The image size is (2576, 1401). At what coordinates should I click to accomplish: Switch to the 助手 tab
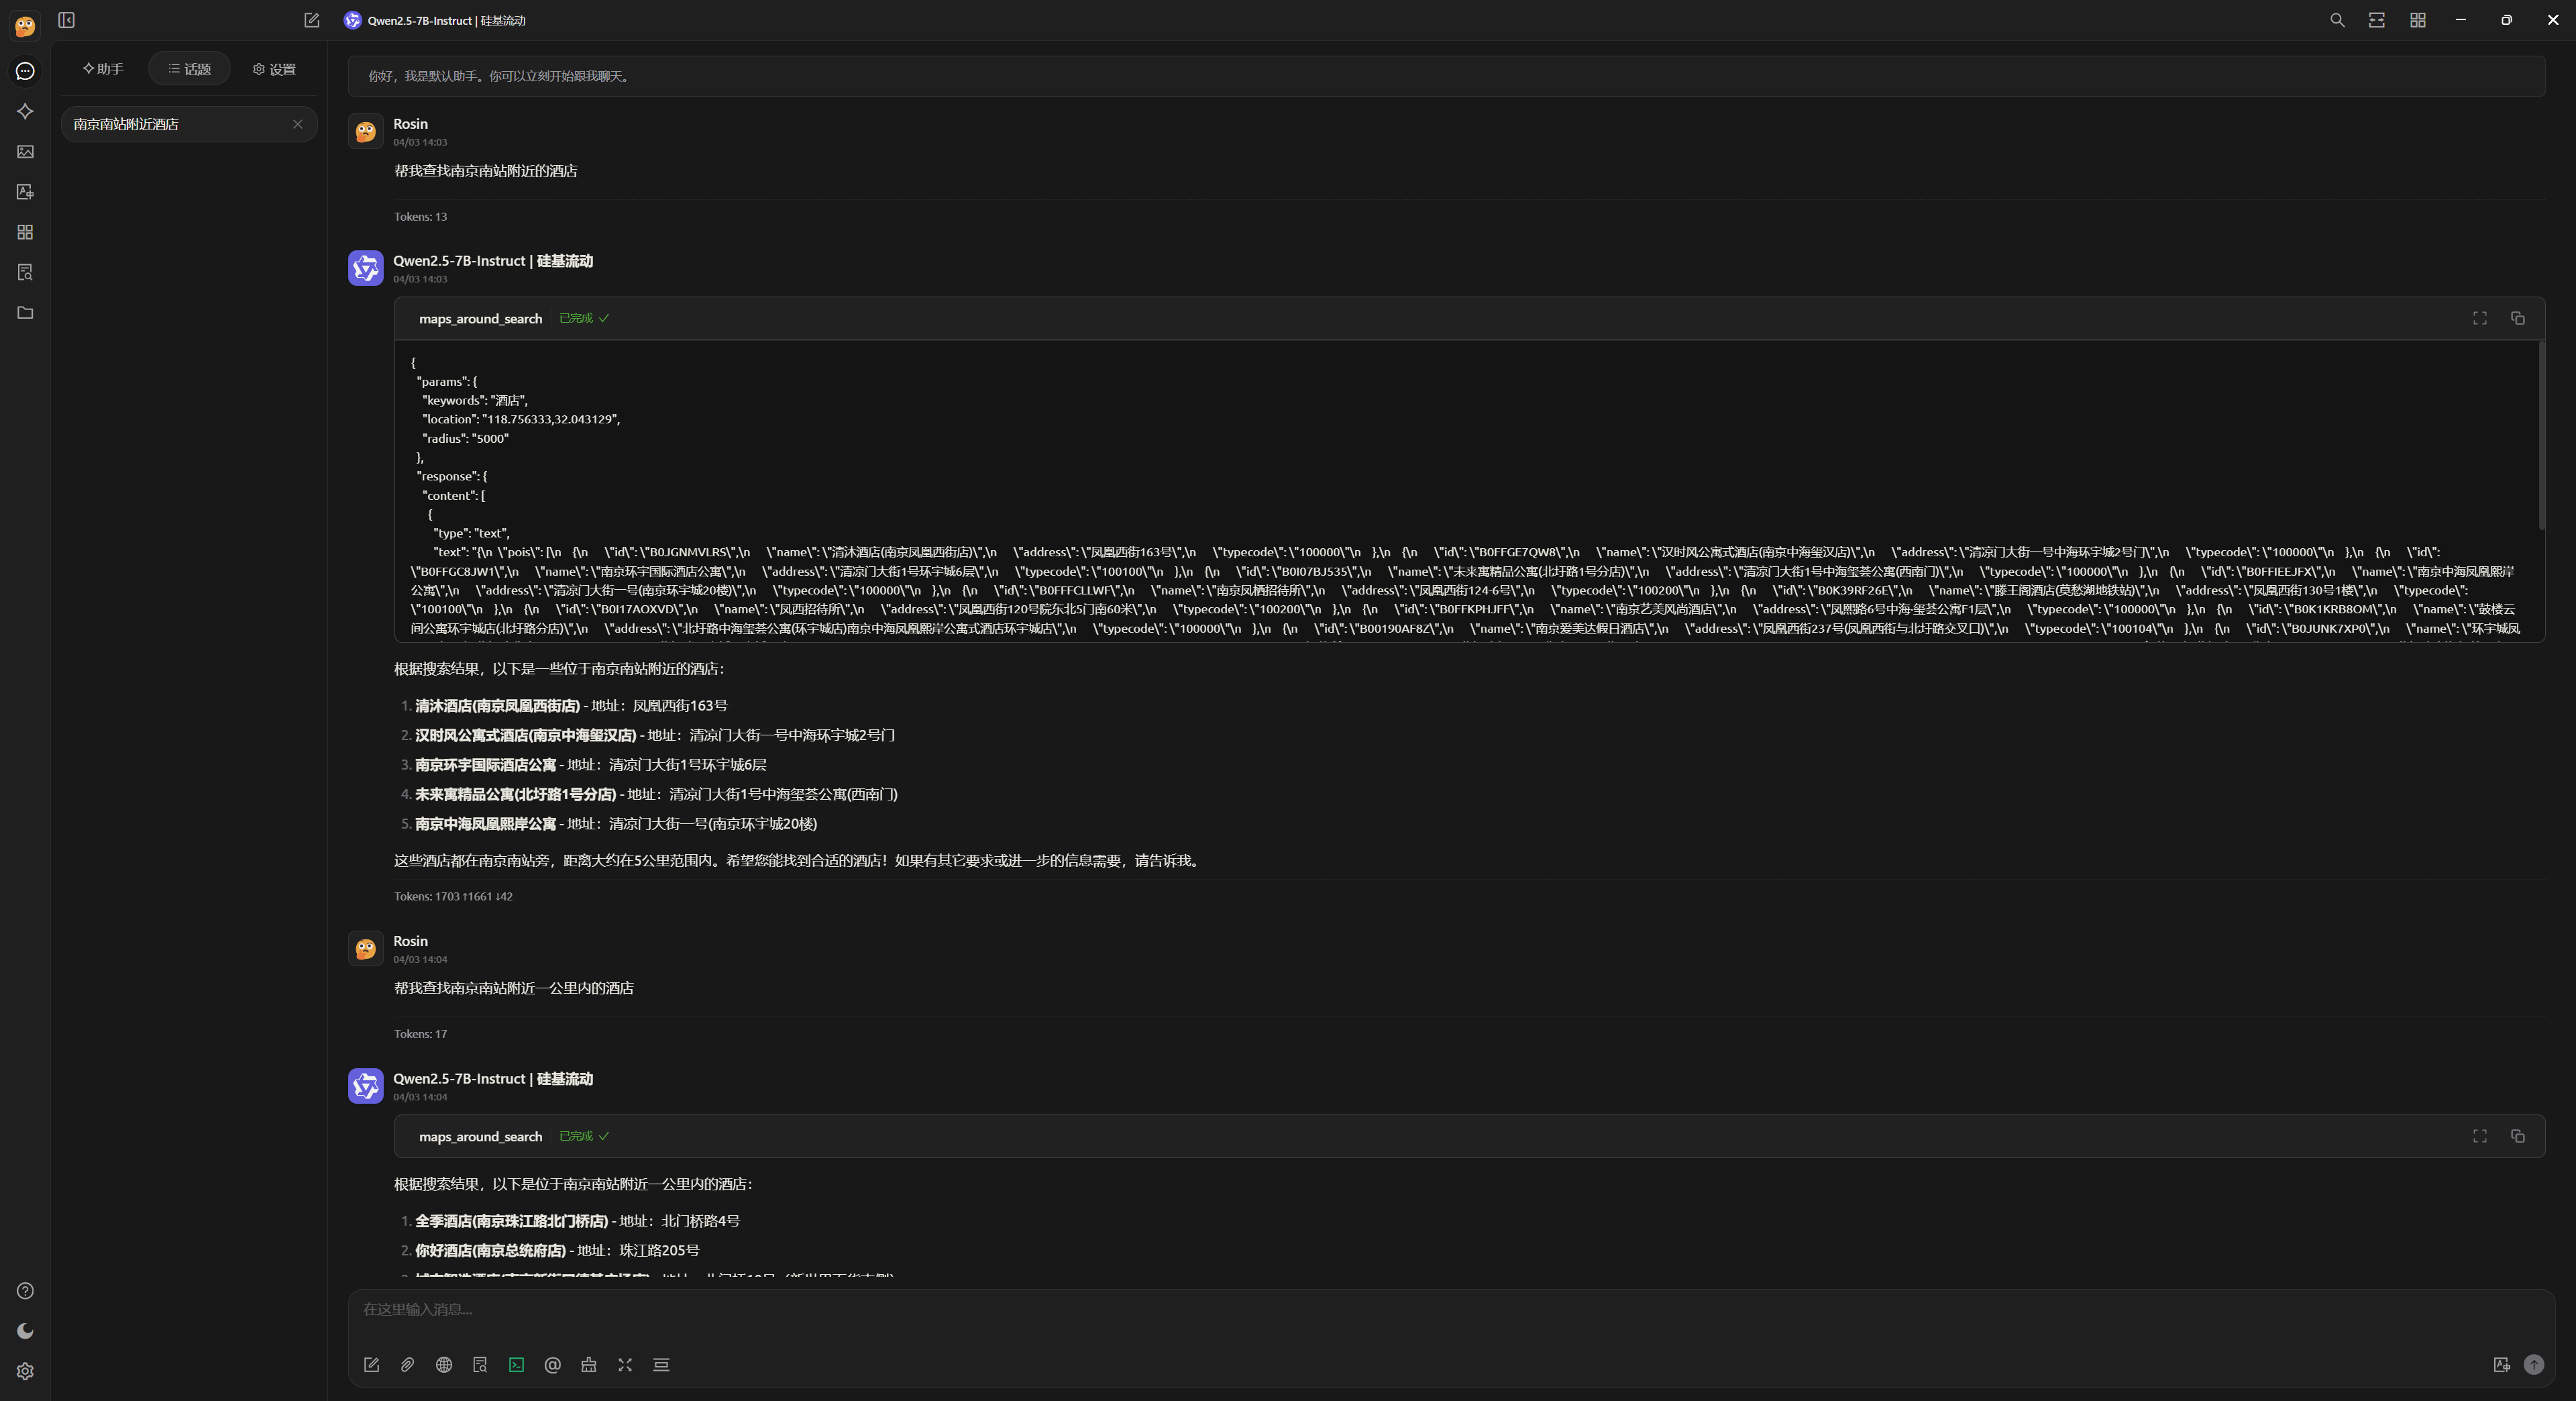coord(103,69)
